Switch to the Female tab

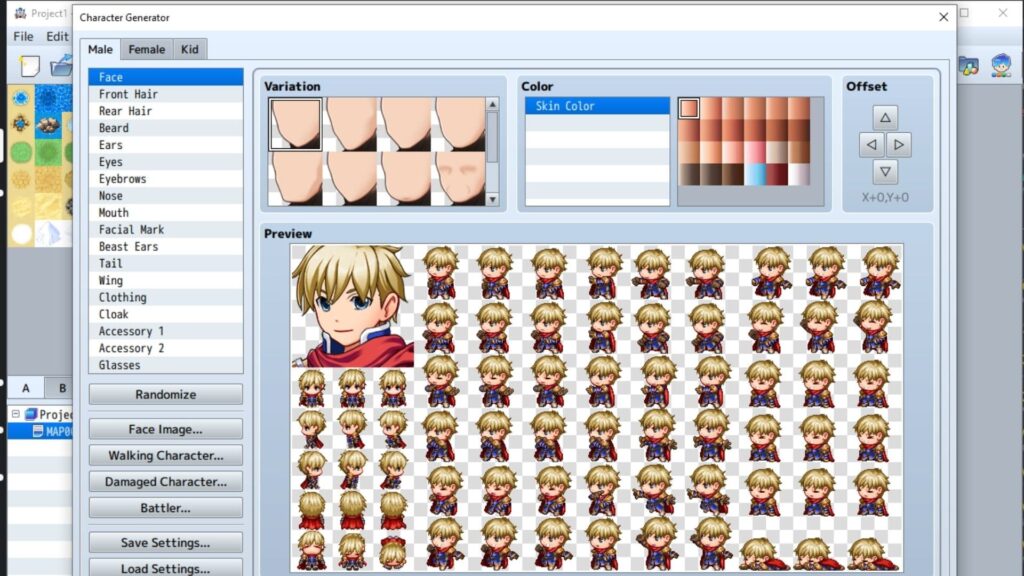click(x=146, y=49)
